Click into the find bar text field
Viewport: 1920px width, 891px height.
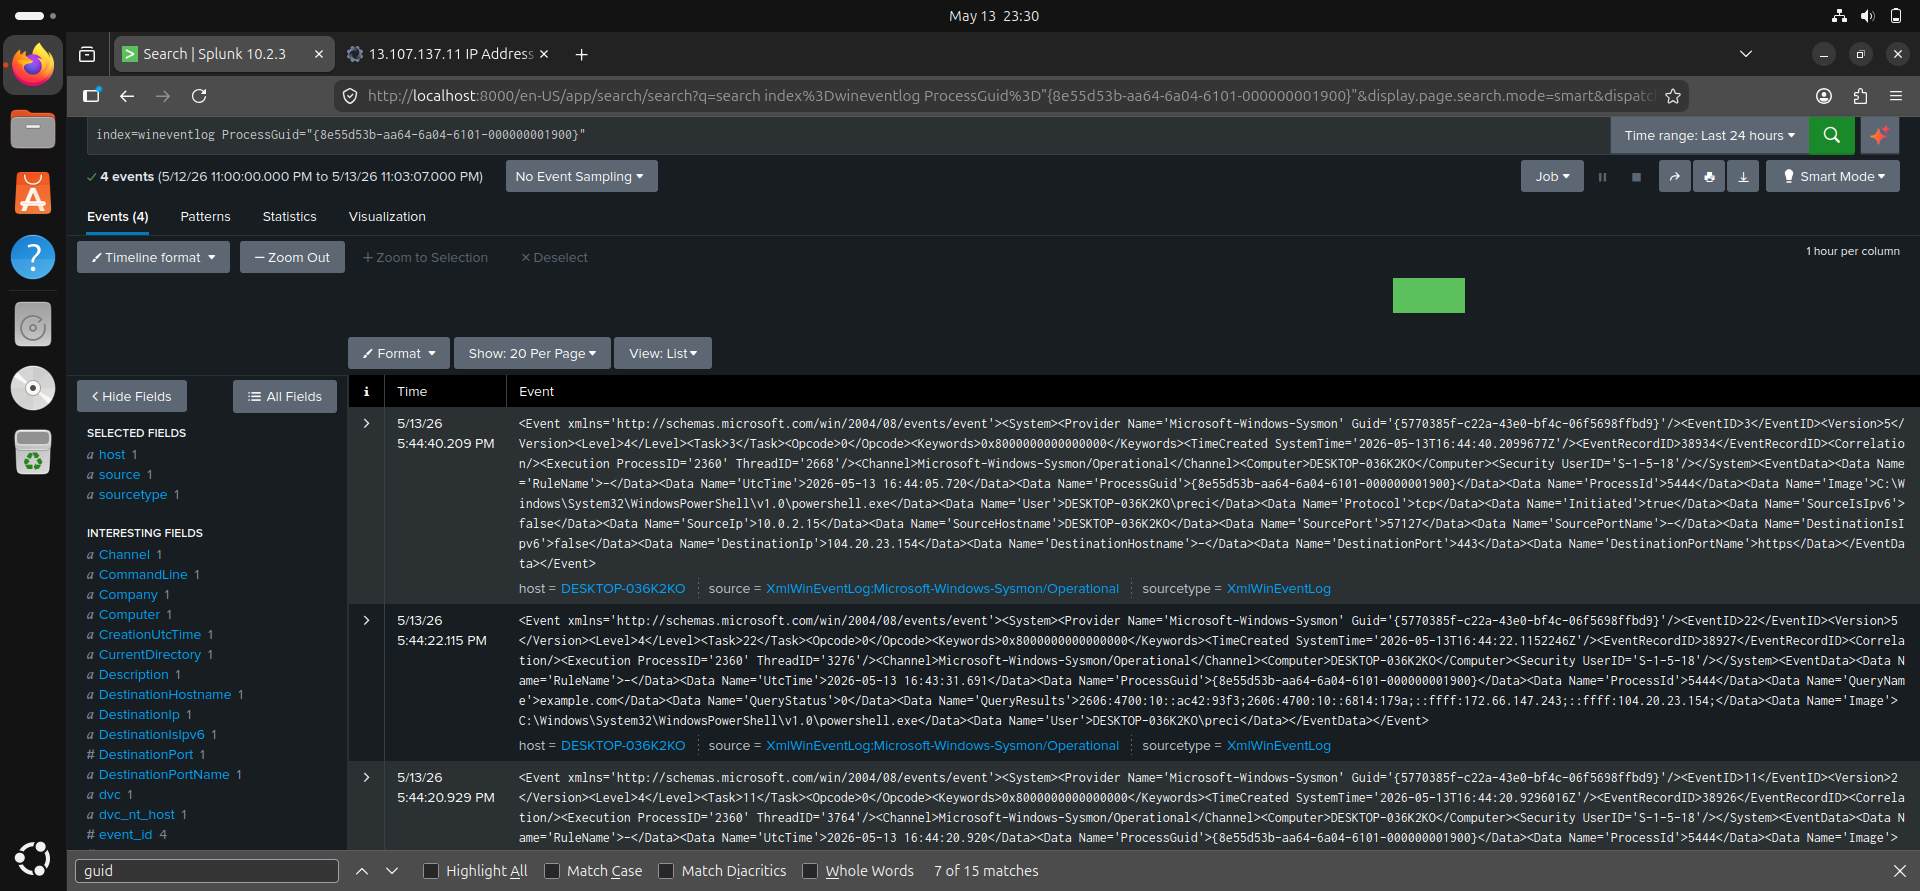coord(207,871)
